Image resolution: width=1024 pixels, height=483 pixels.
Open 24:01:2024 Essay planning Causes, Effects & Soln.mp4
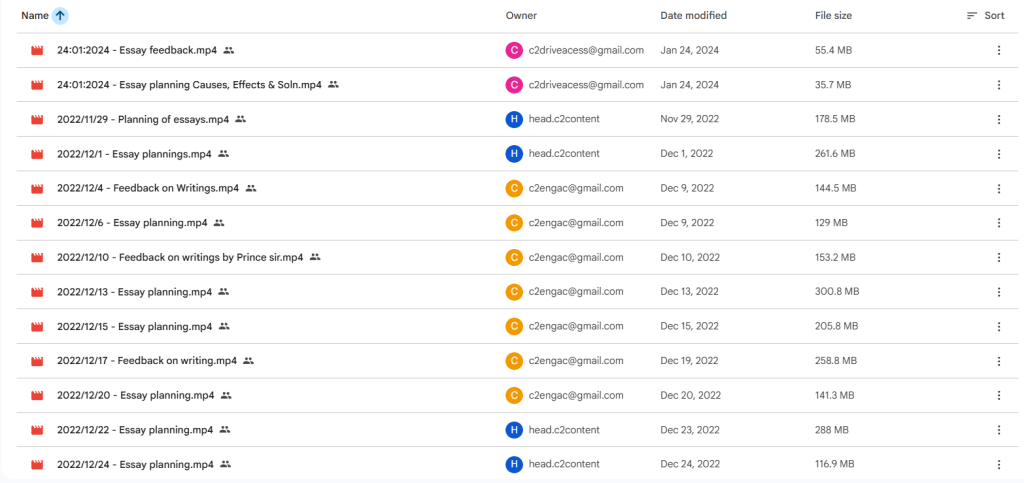(189, 85)
